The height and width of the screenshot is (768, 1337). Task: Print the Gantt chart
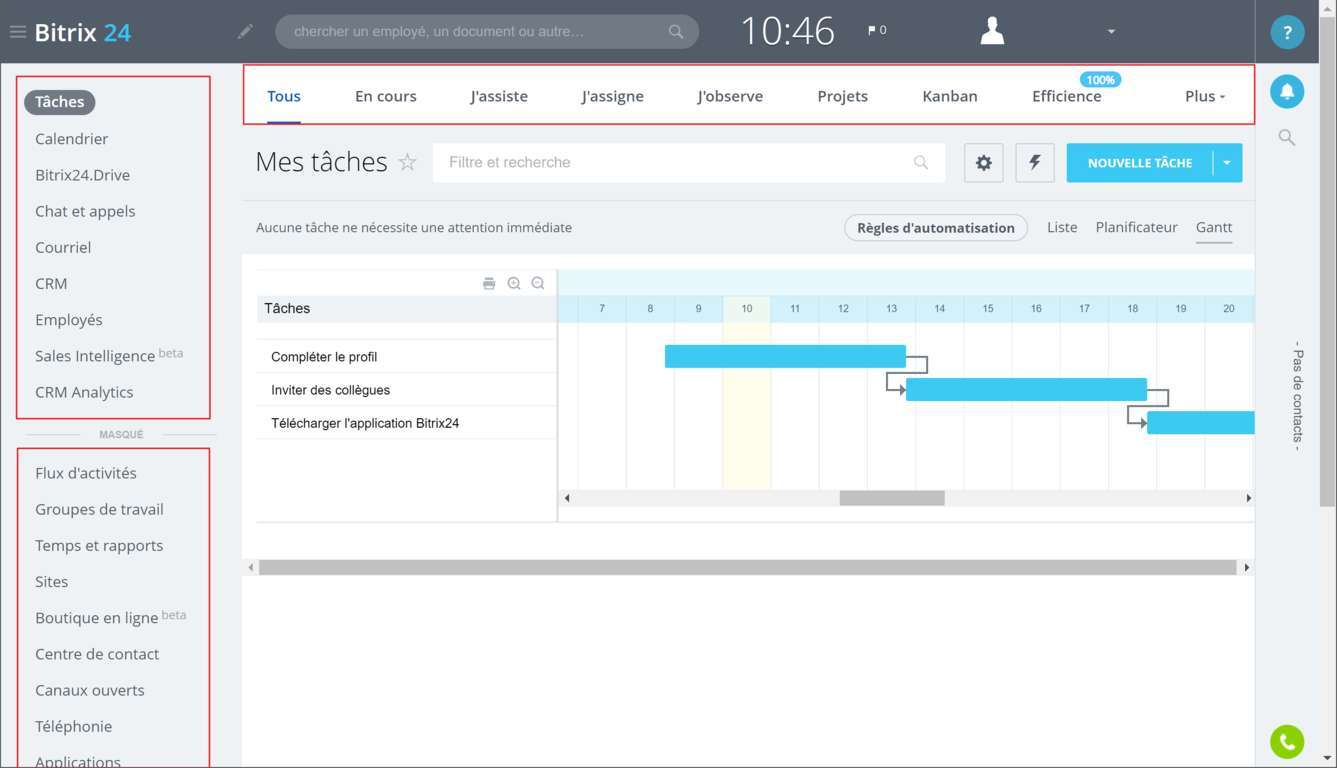489,284
